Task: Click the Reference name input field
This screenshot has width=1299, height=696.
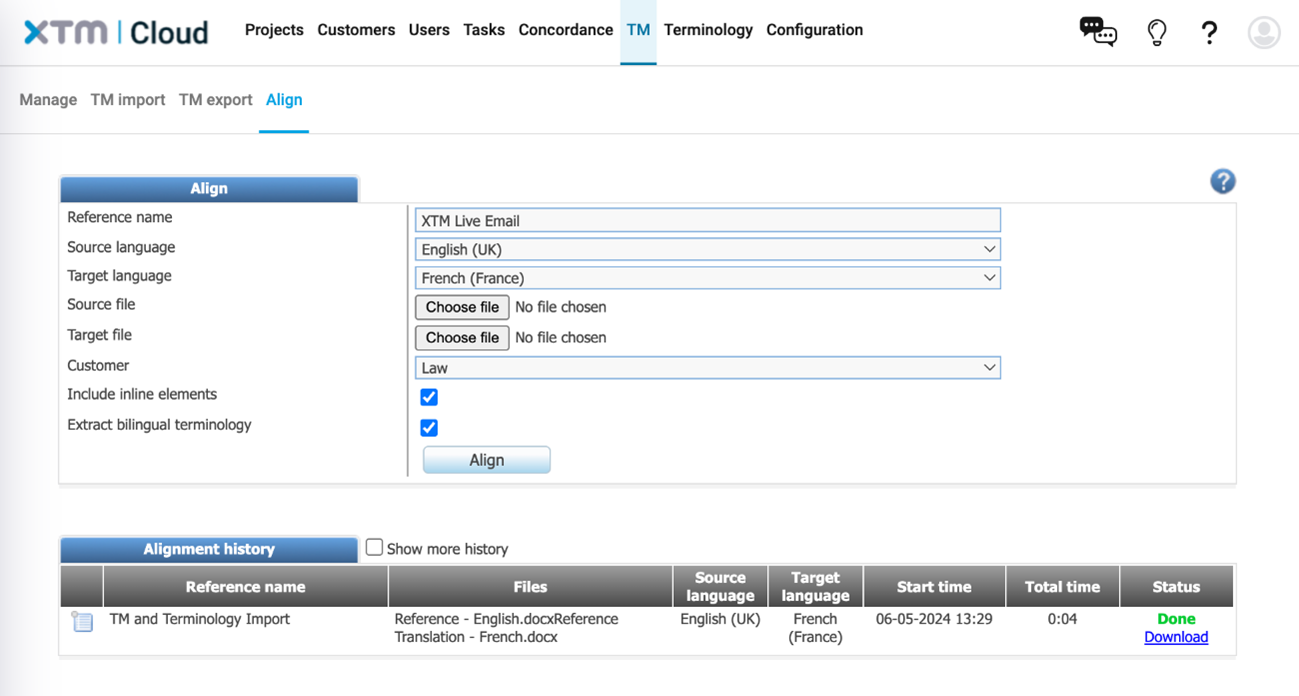Action: (707, 220)
